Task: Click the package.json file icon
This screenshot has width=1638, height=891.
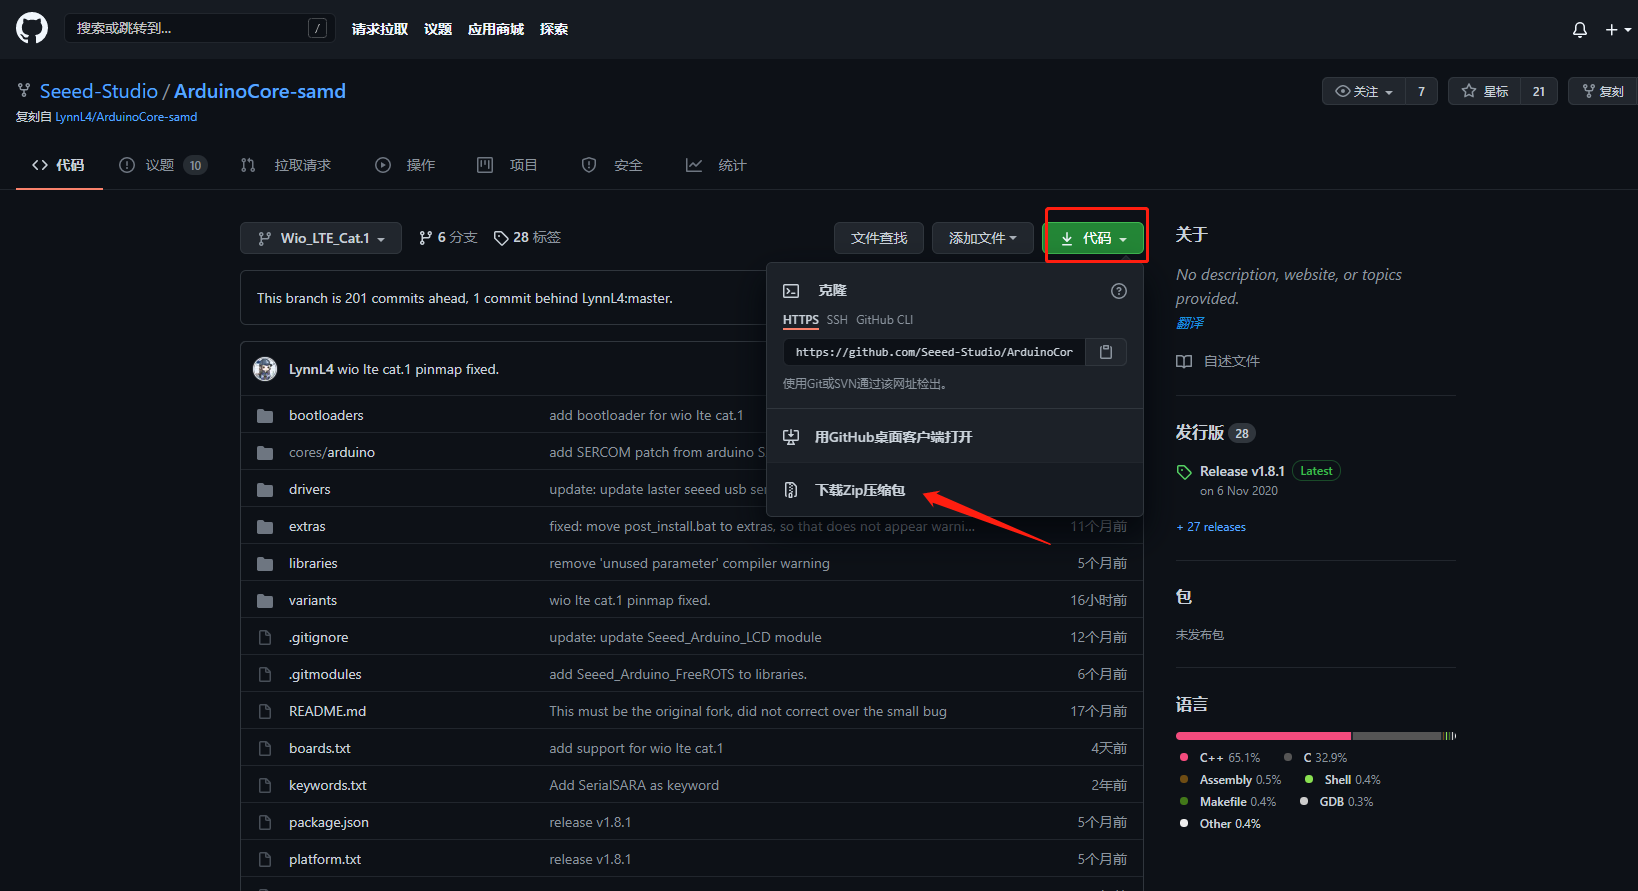Action: click(265, 823)
